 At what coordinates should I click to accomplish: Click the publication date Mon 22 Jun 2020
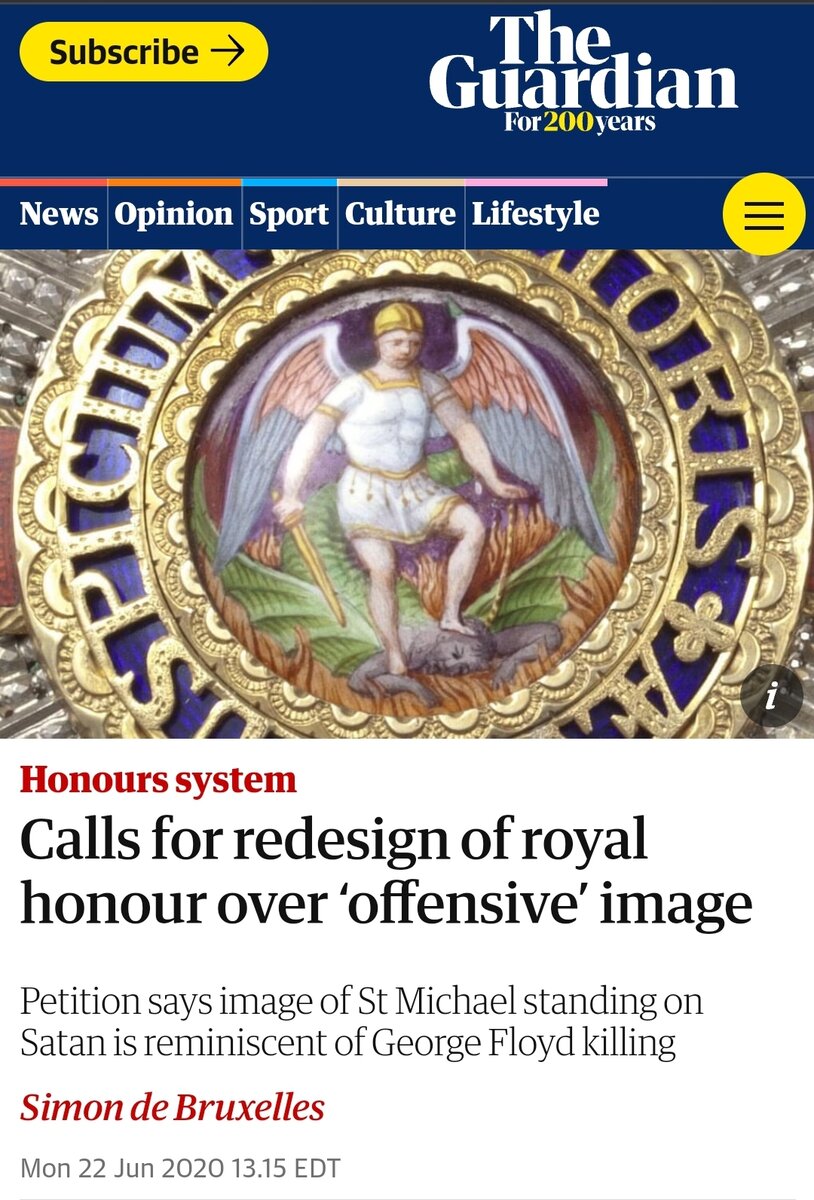point(181,1167)
